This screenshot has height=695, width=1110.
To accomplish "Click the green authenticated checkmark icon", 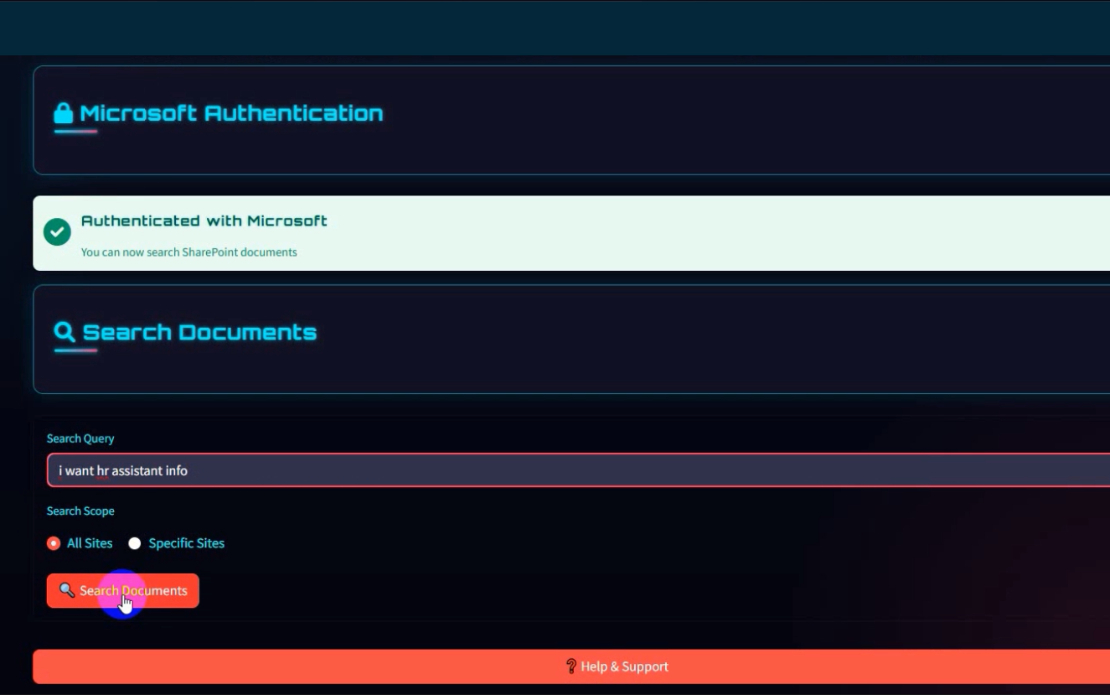I will coord(57,231).
